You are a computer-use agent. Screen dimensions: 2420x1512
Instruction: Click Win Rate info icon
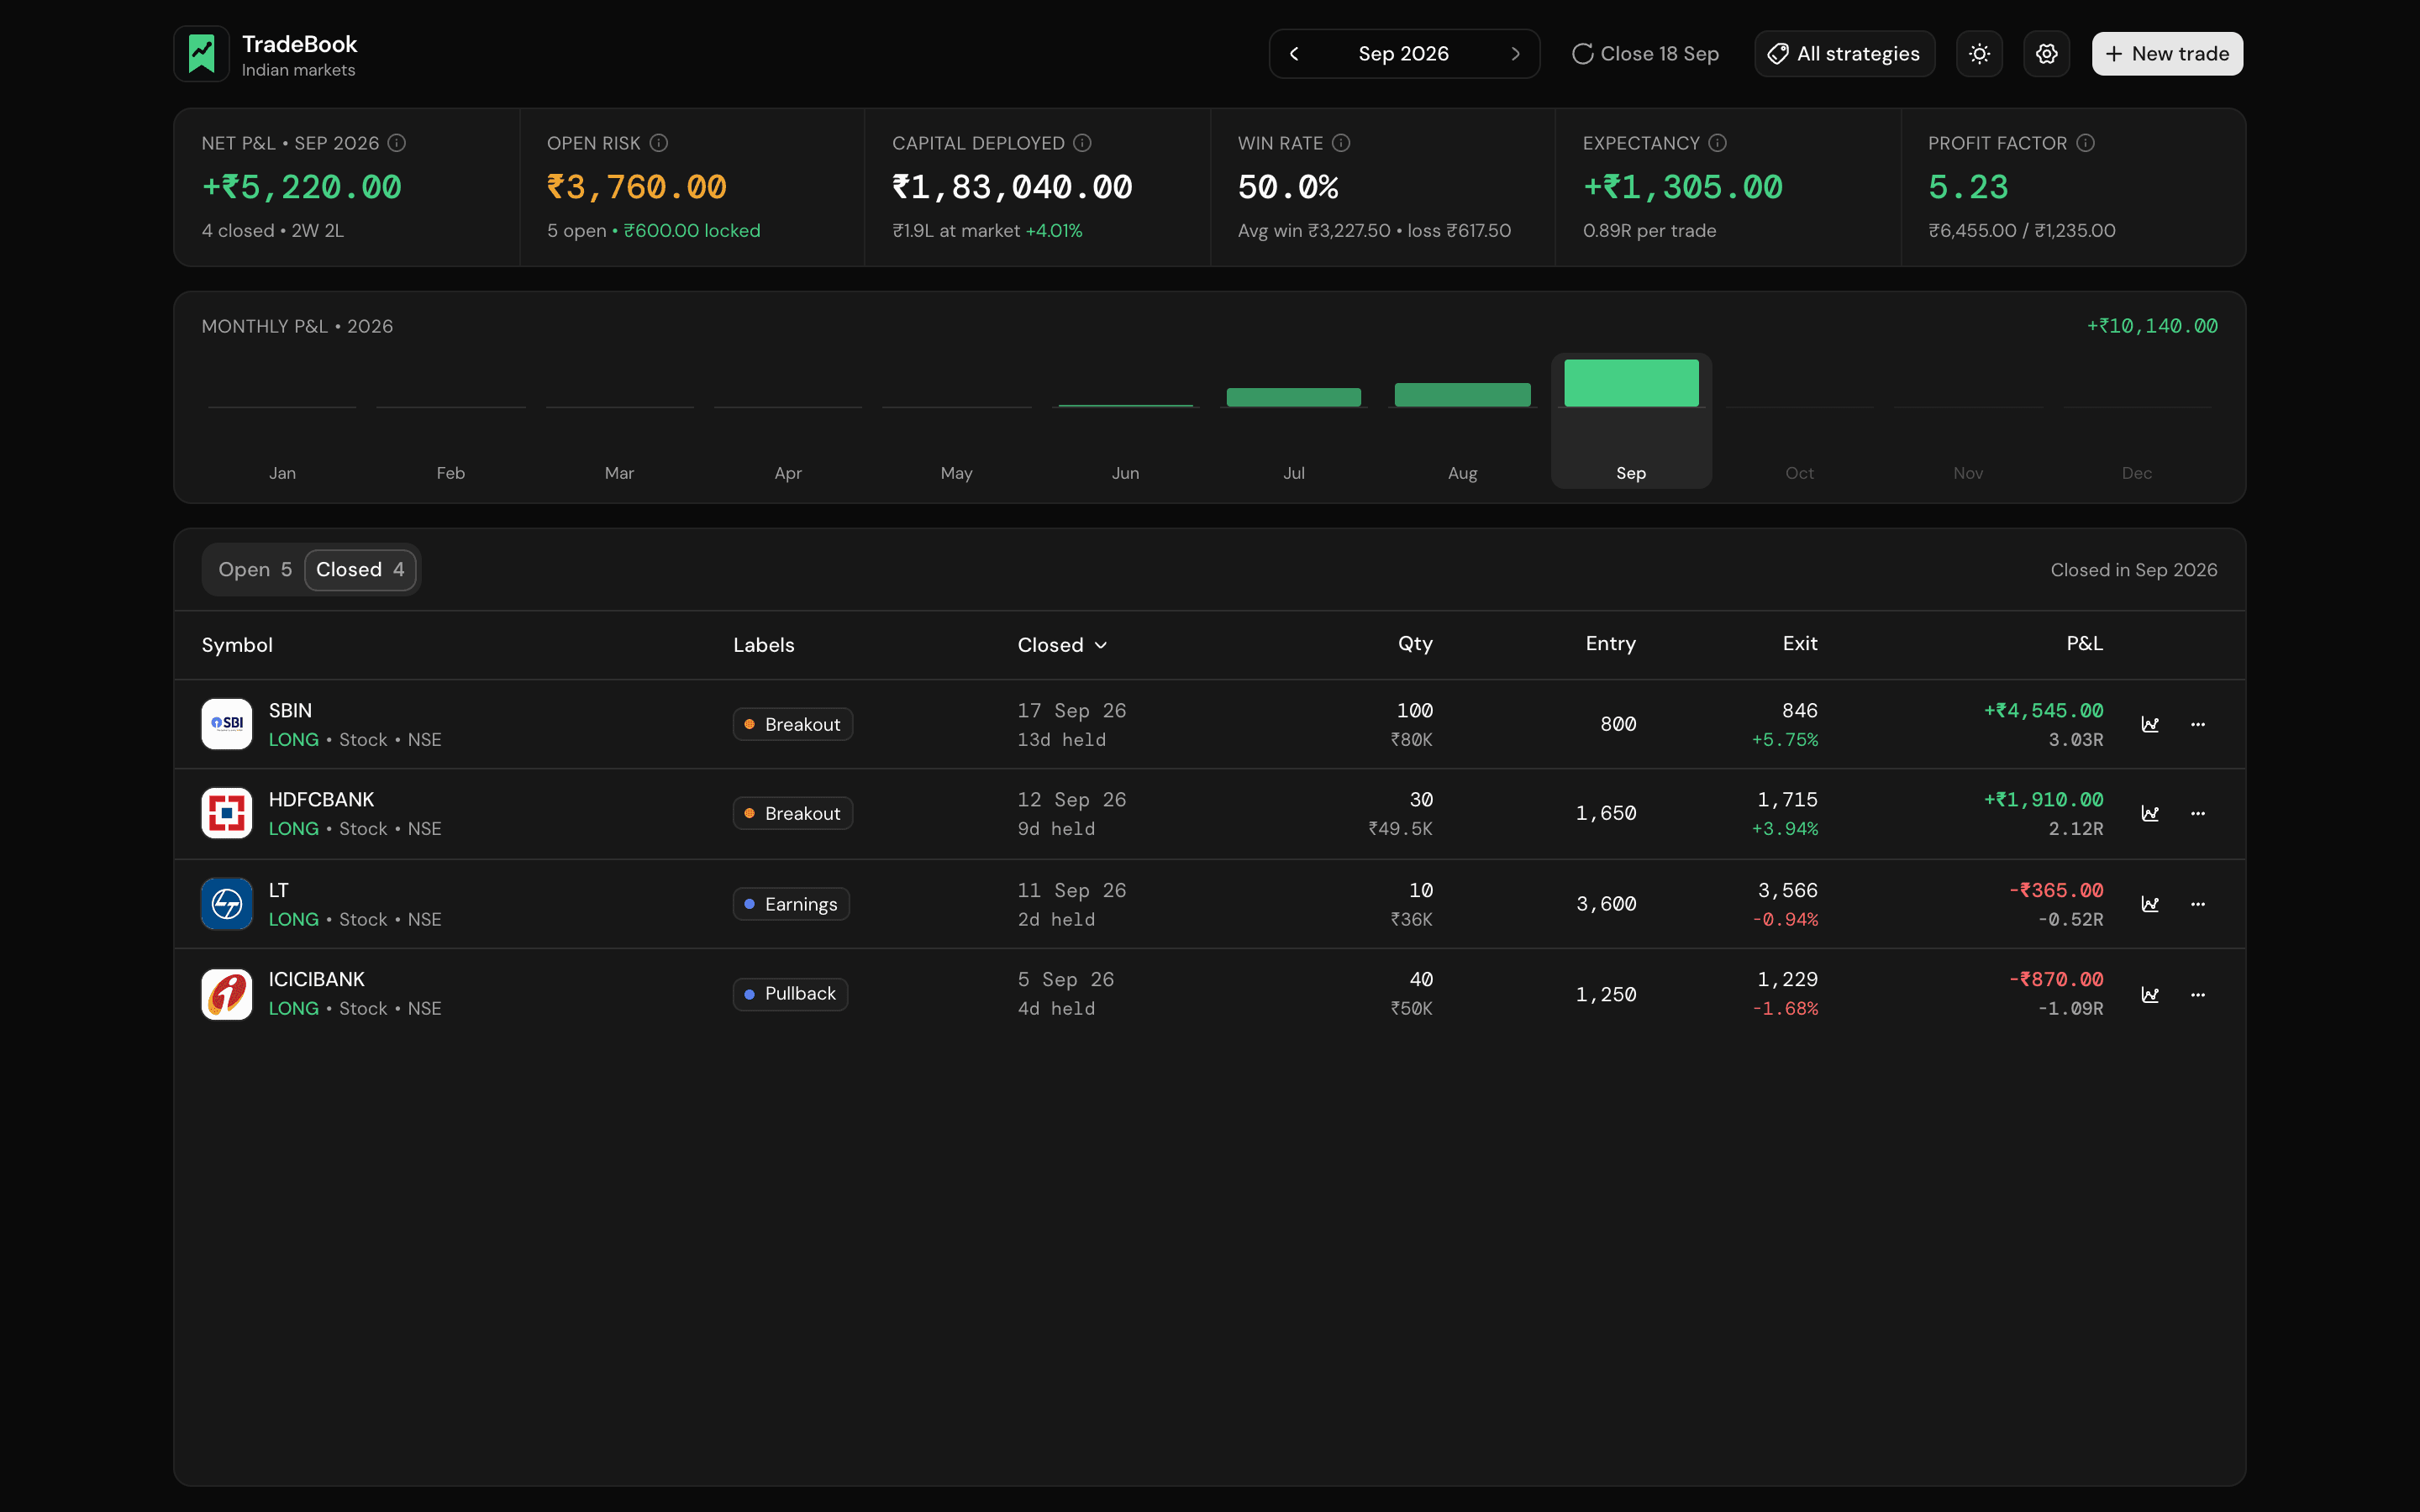coord(1341,143)
